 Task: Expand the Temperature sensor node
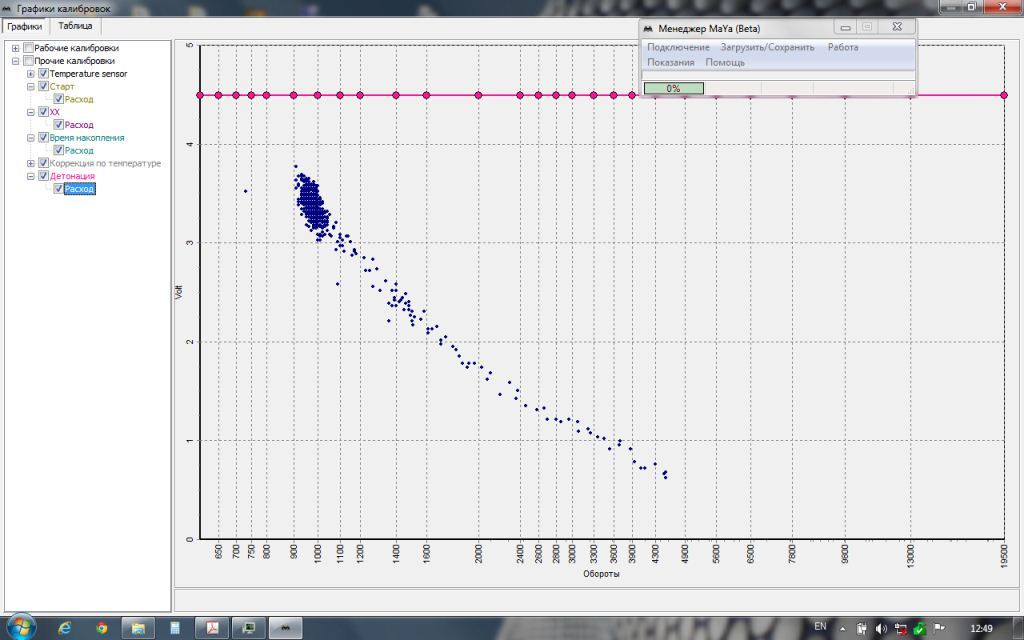pos(31,74)
